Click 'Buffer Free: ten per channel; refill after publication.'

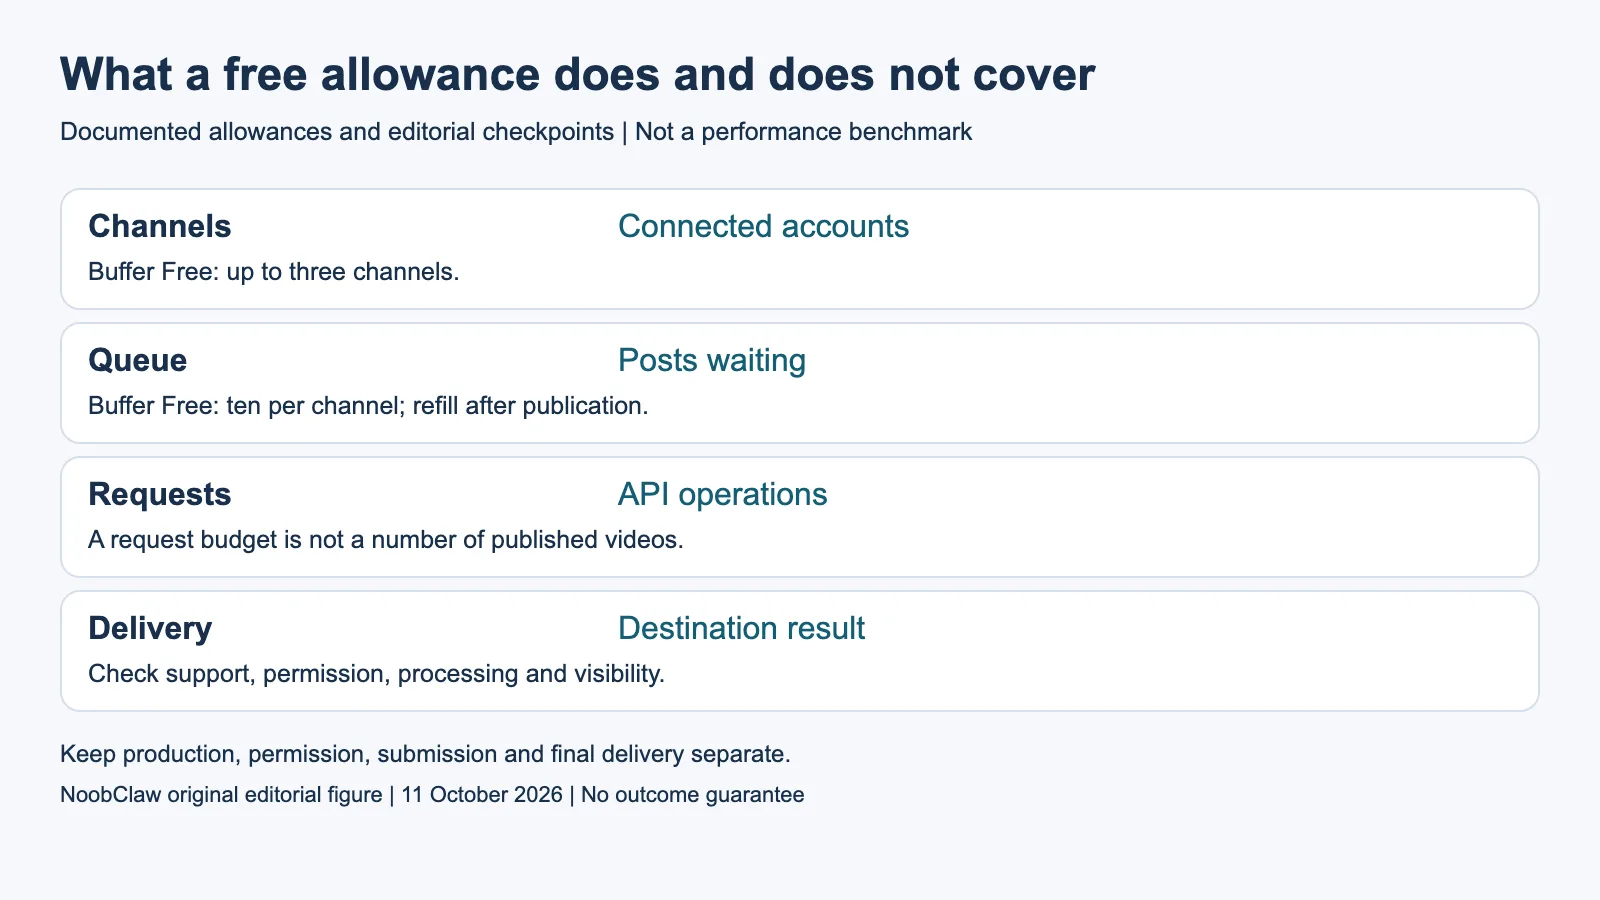click(368, 406)
